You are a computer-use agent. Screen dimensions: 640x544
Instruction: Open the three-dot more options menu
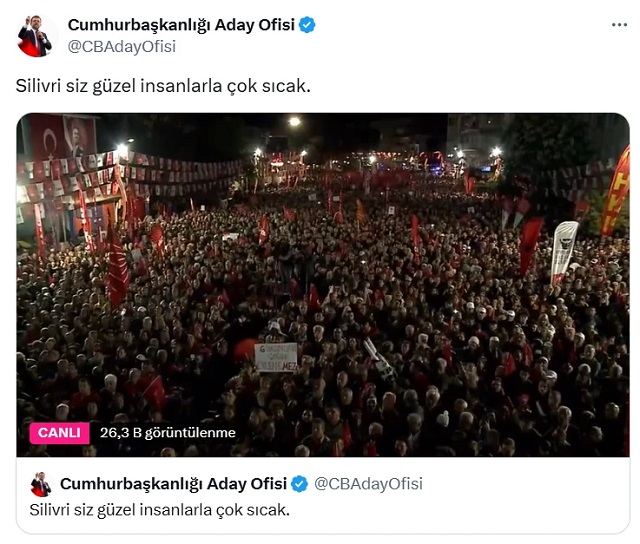tap(619, 25)
